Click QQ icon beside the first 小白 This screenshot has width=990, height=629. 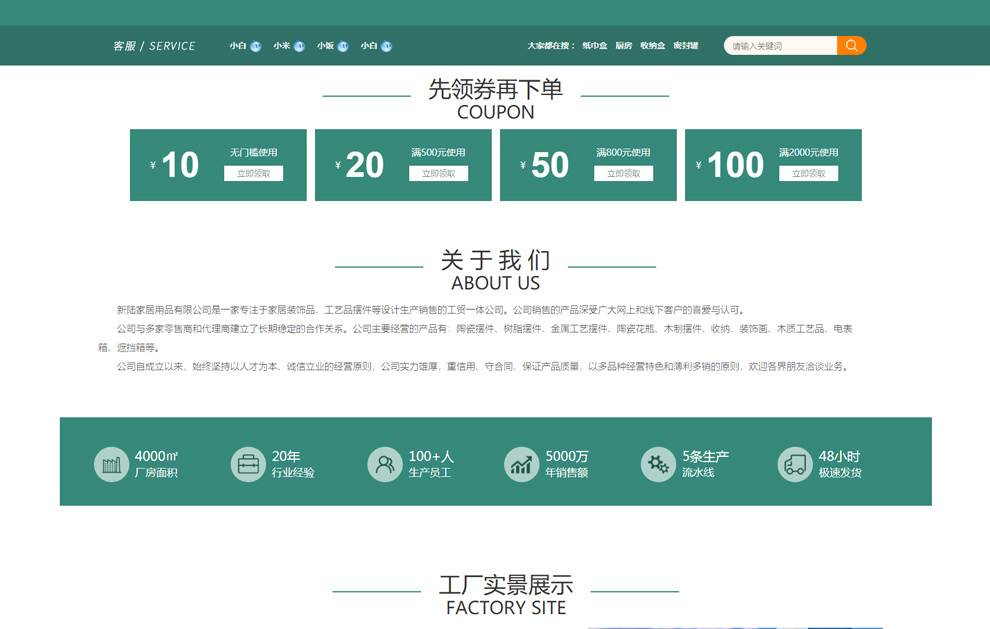coord(256,45)
